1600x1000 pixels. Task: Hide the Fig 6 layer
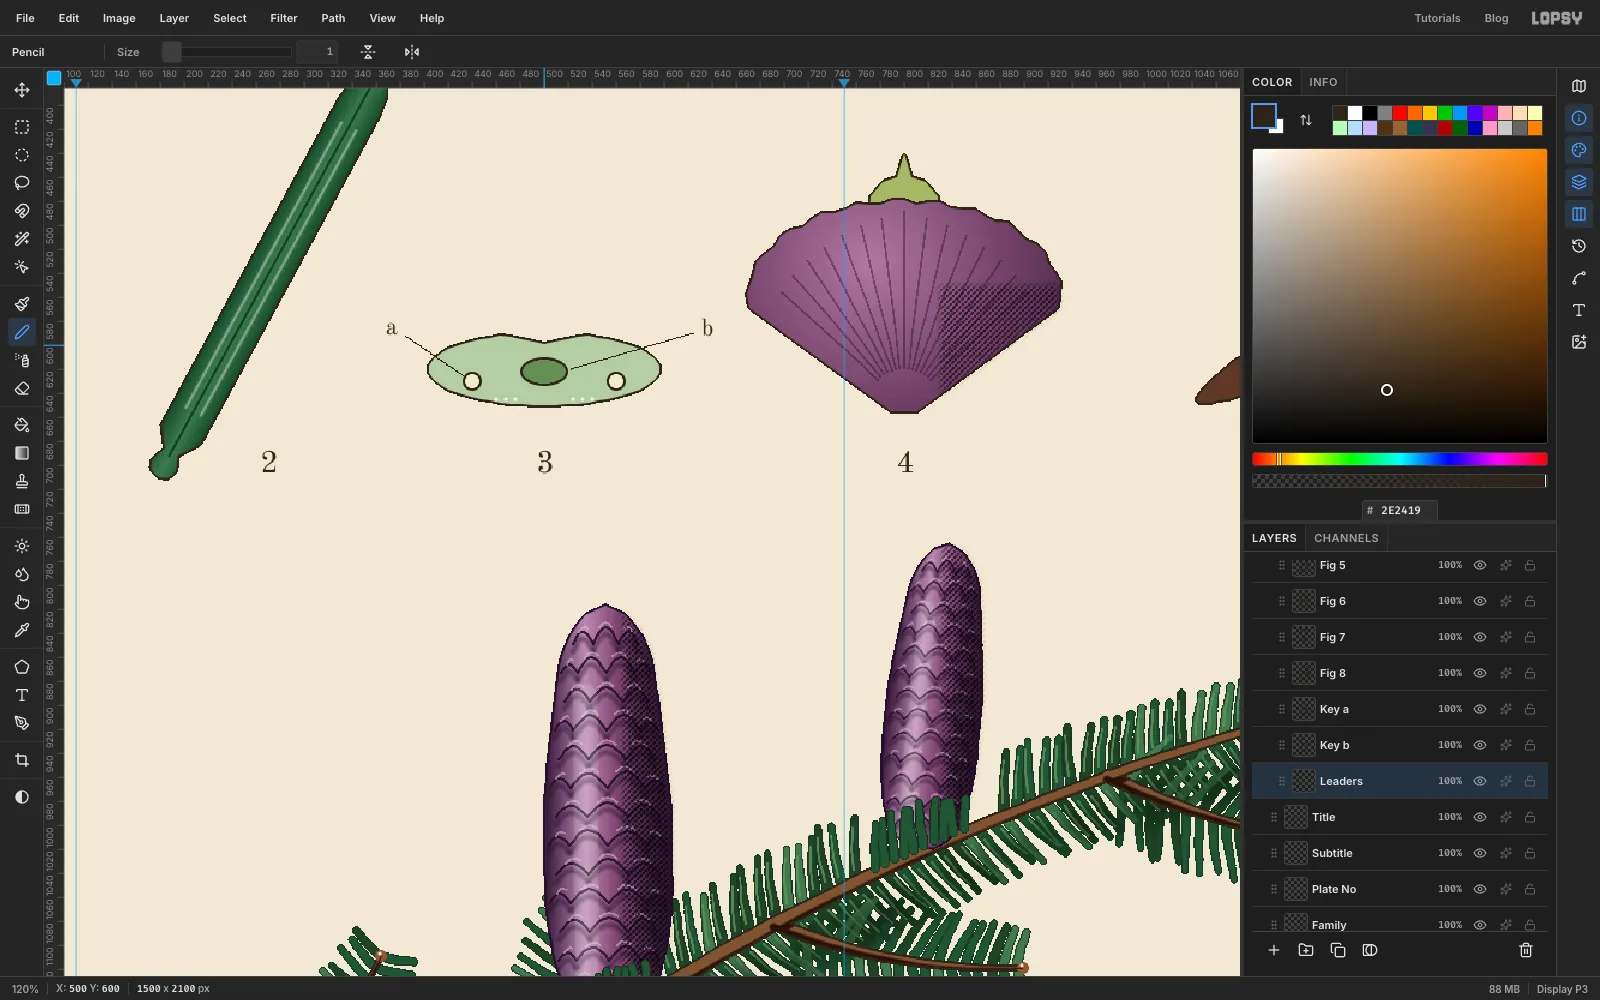pyautogui.click(x=1480, y=601)
